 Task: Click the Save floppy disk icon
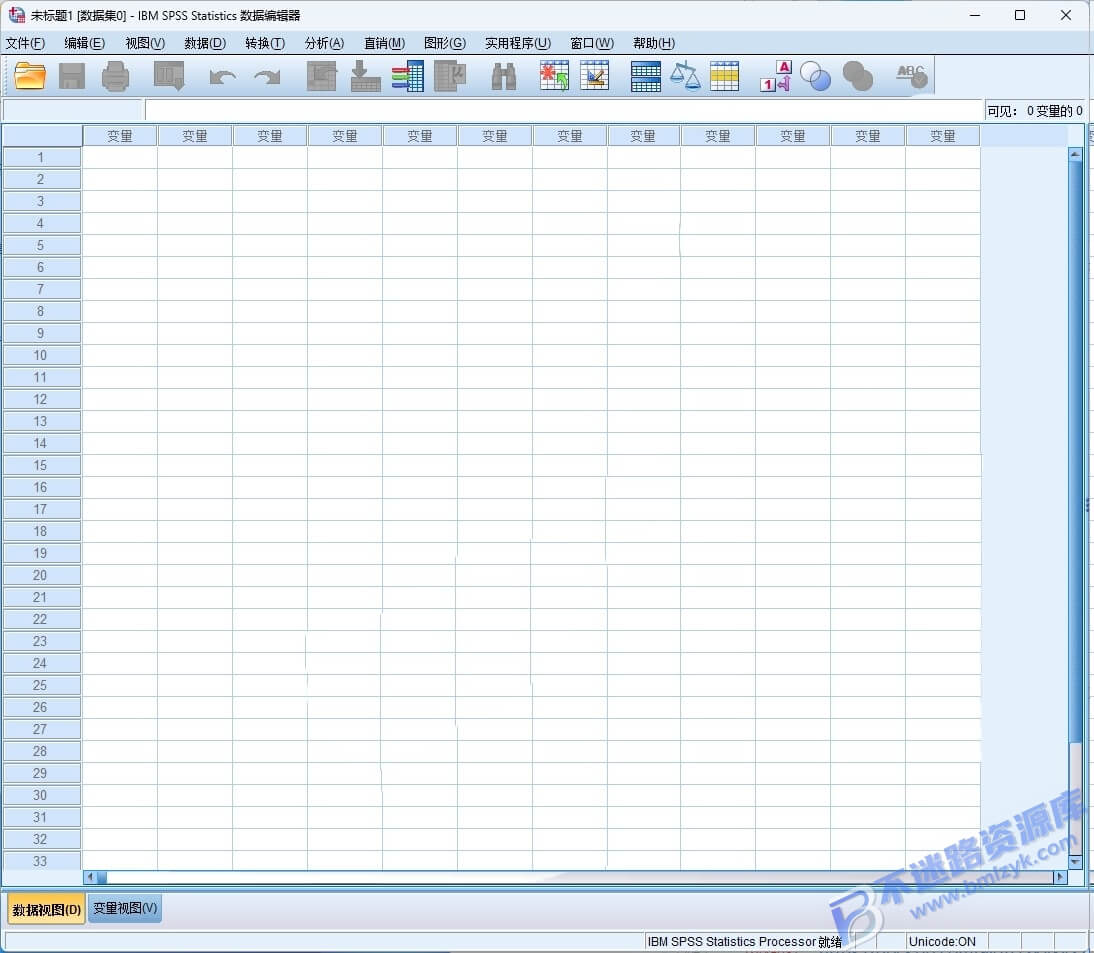[72, 76]
